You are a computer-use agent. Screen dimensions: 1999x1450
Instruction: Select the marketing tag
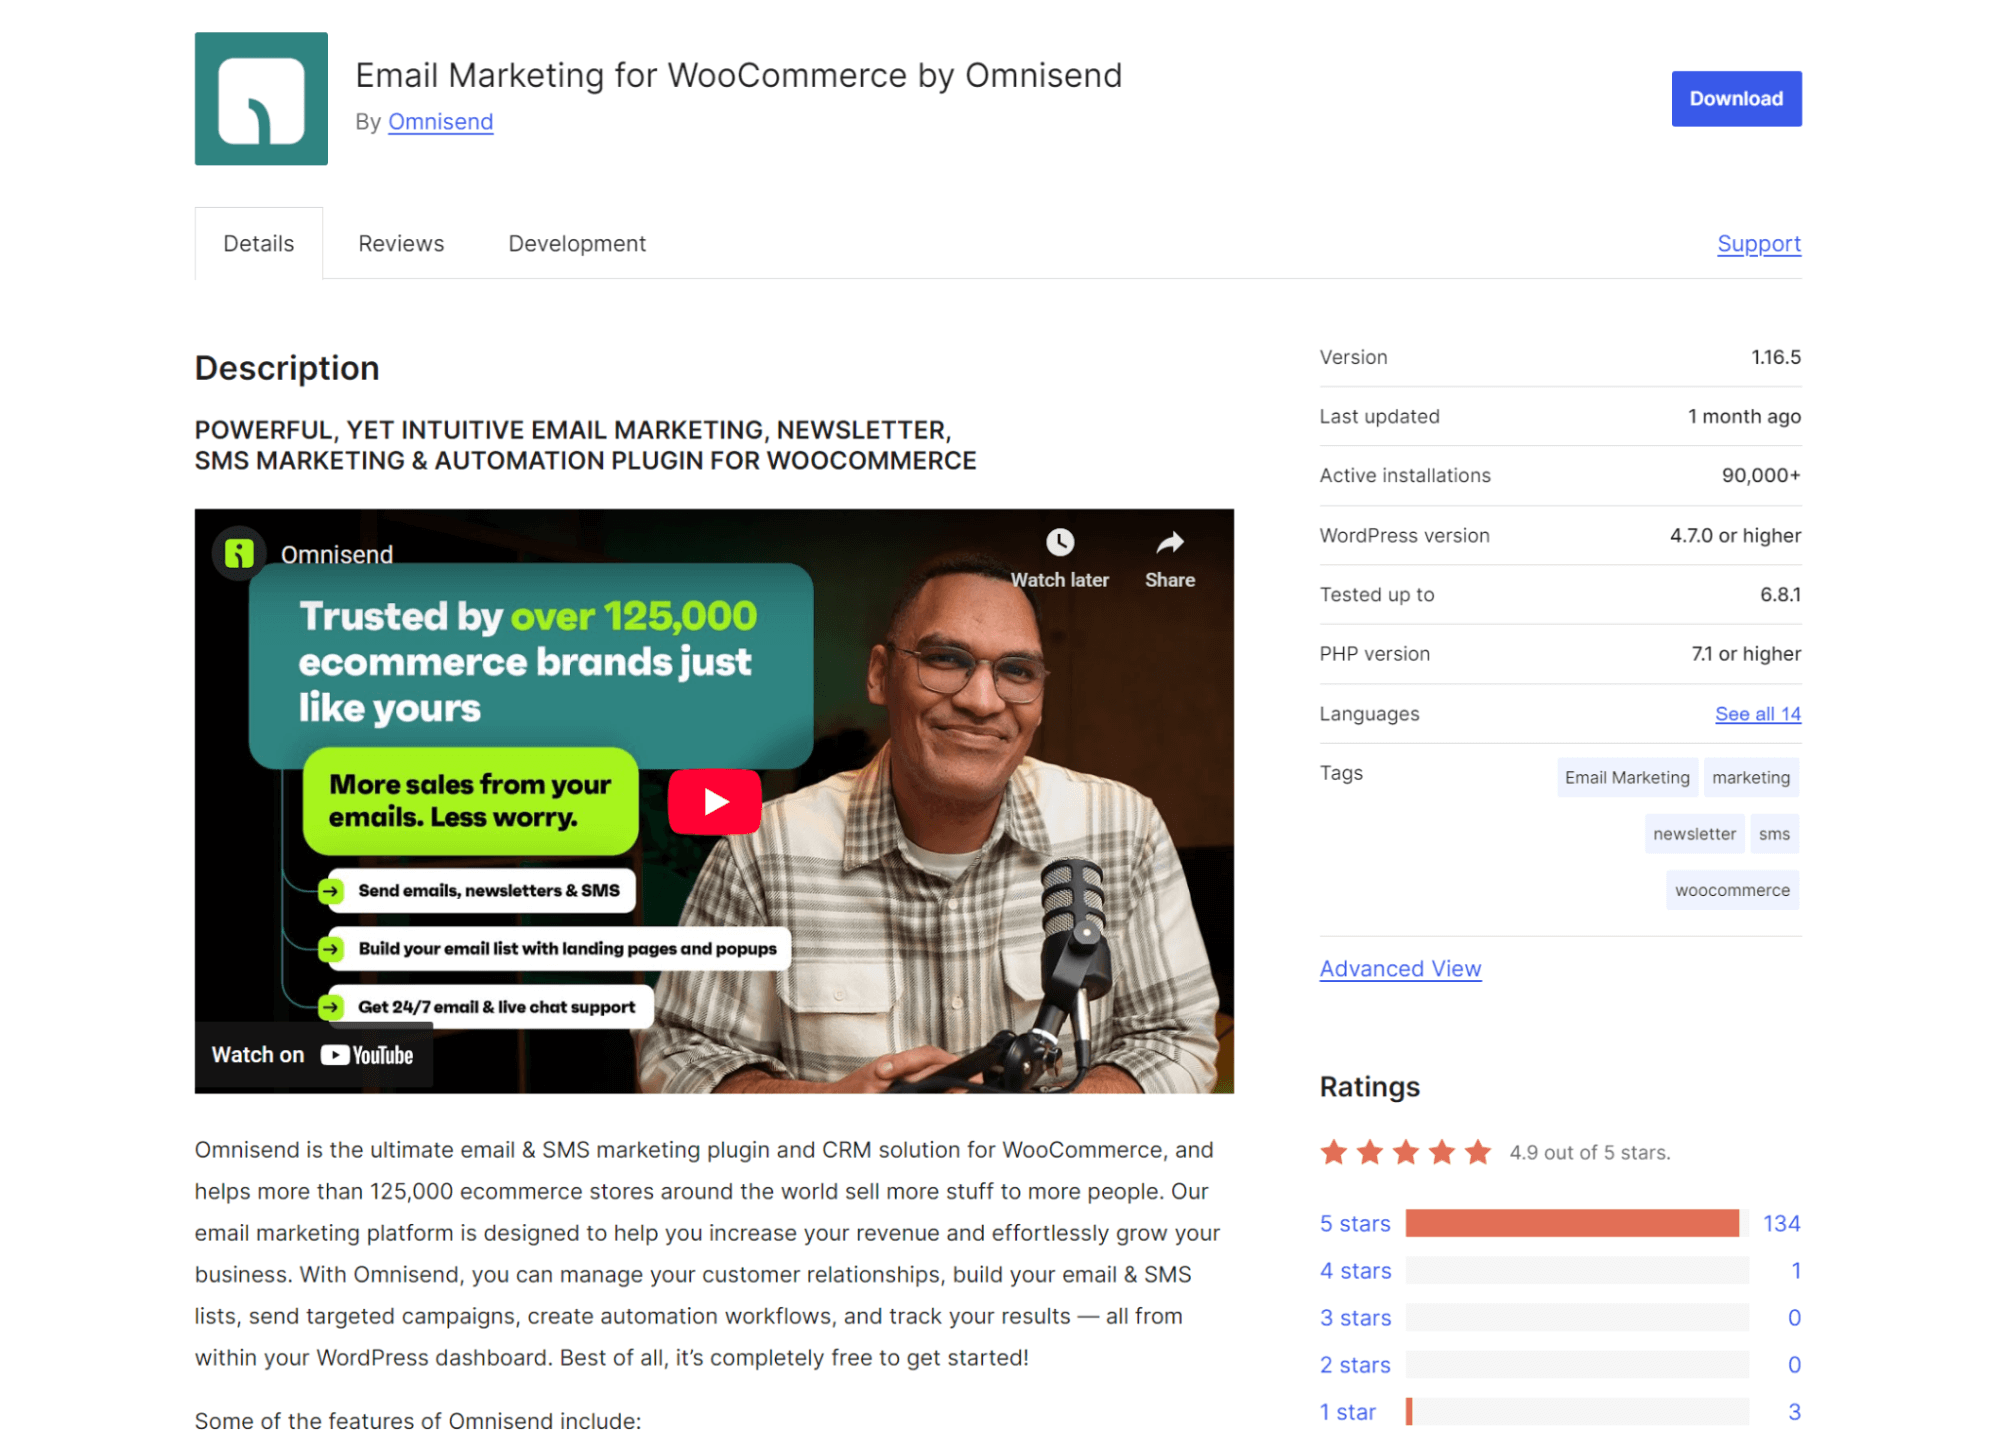point(1750,777)
